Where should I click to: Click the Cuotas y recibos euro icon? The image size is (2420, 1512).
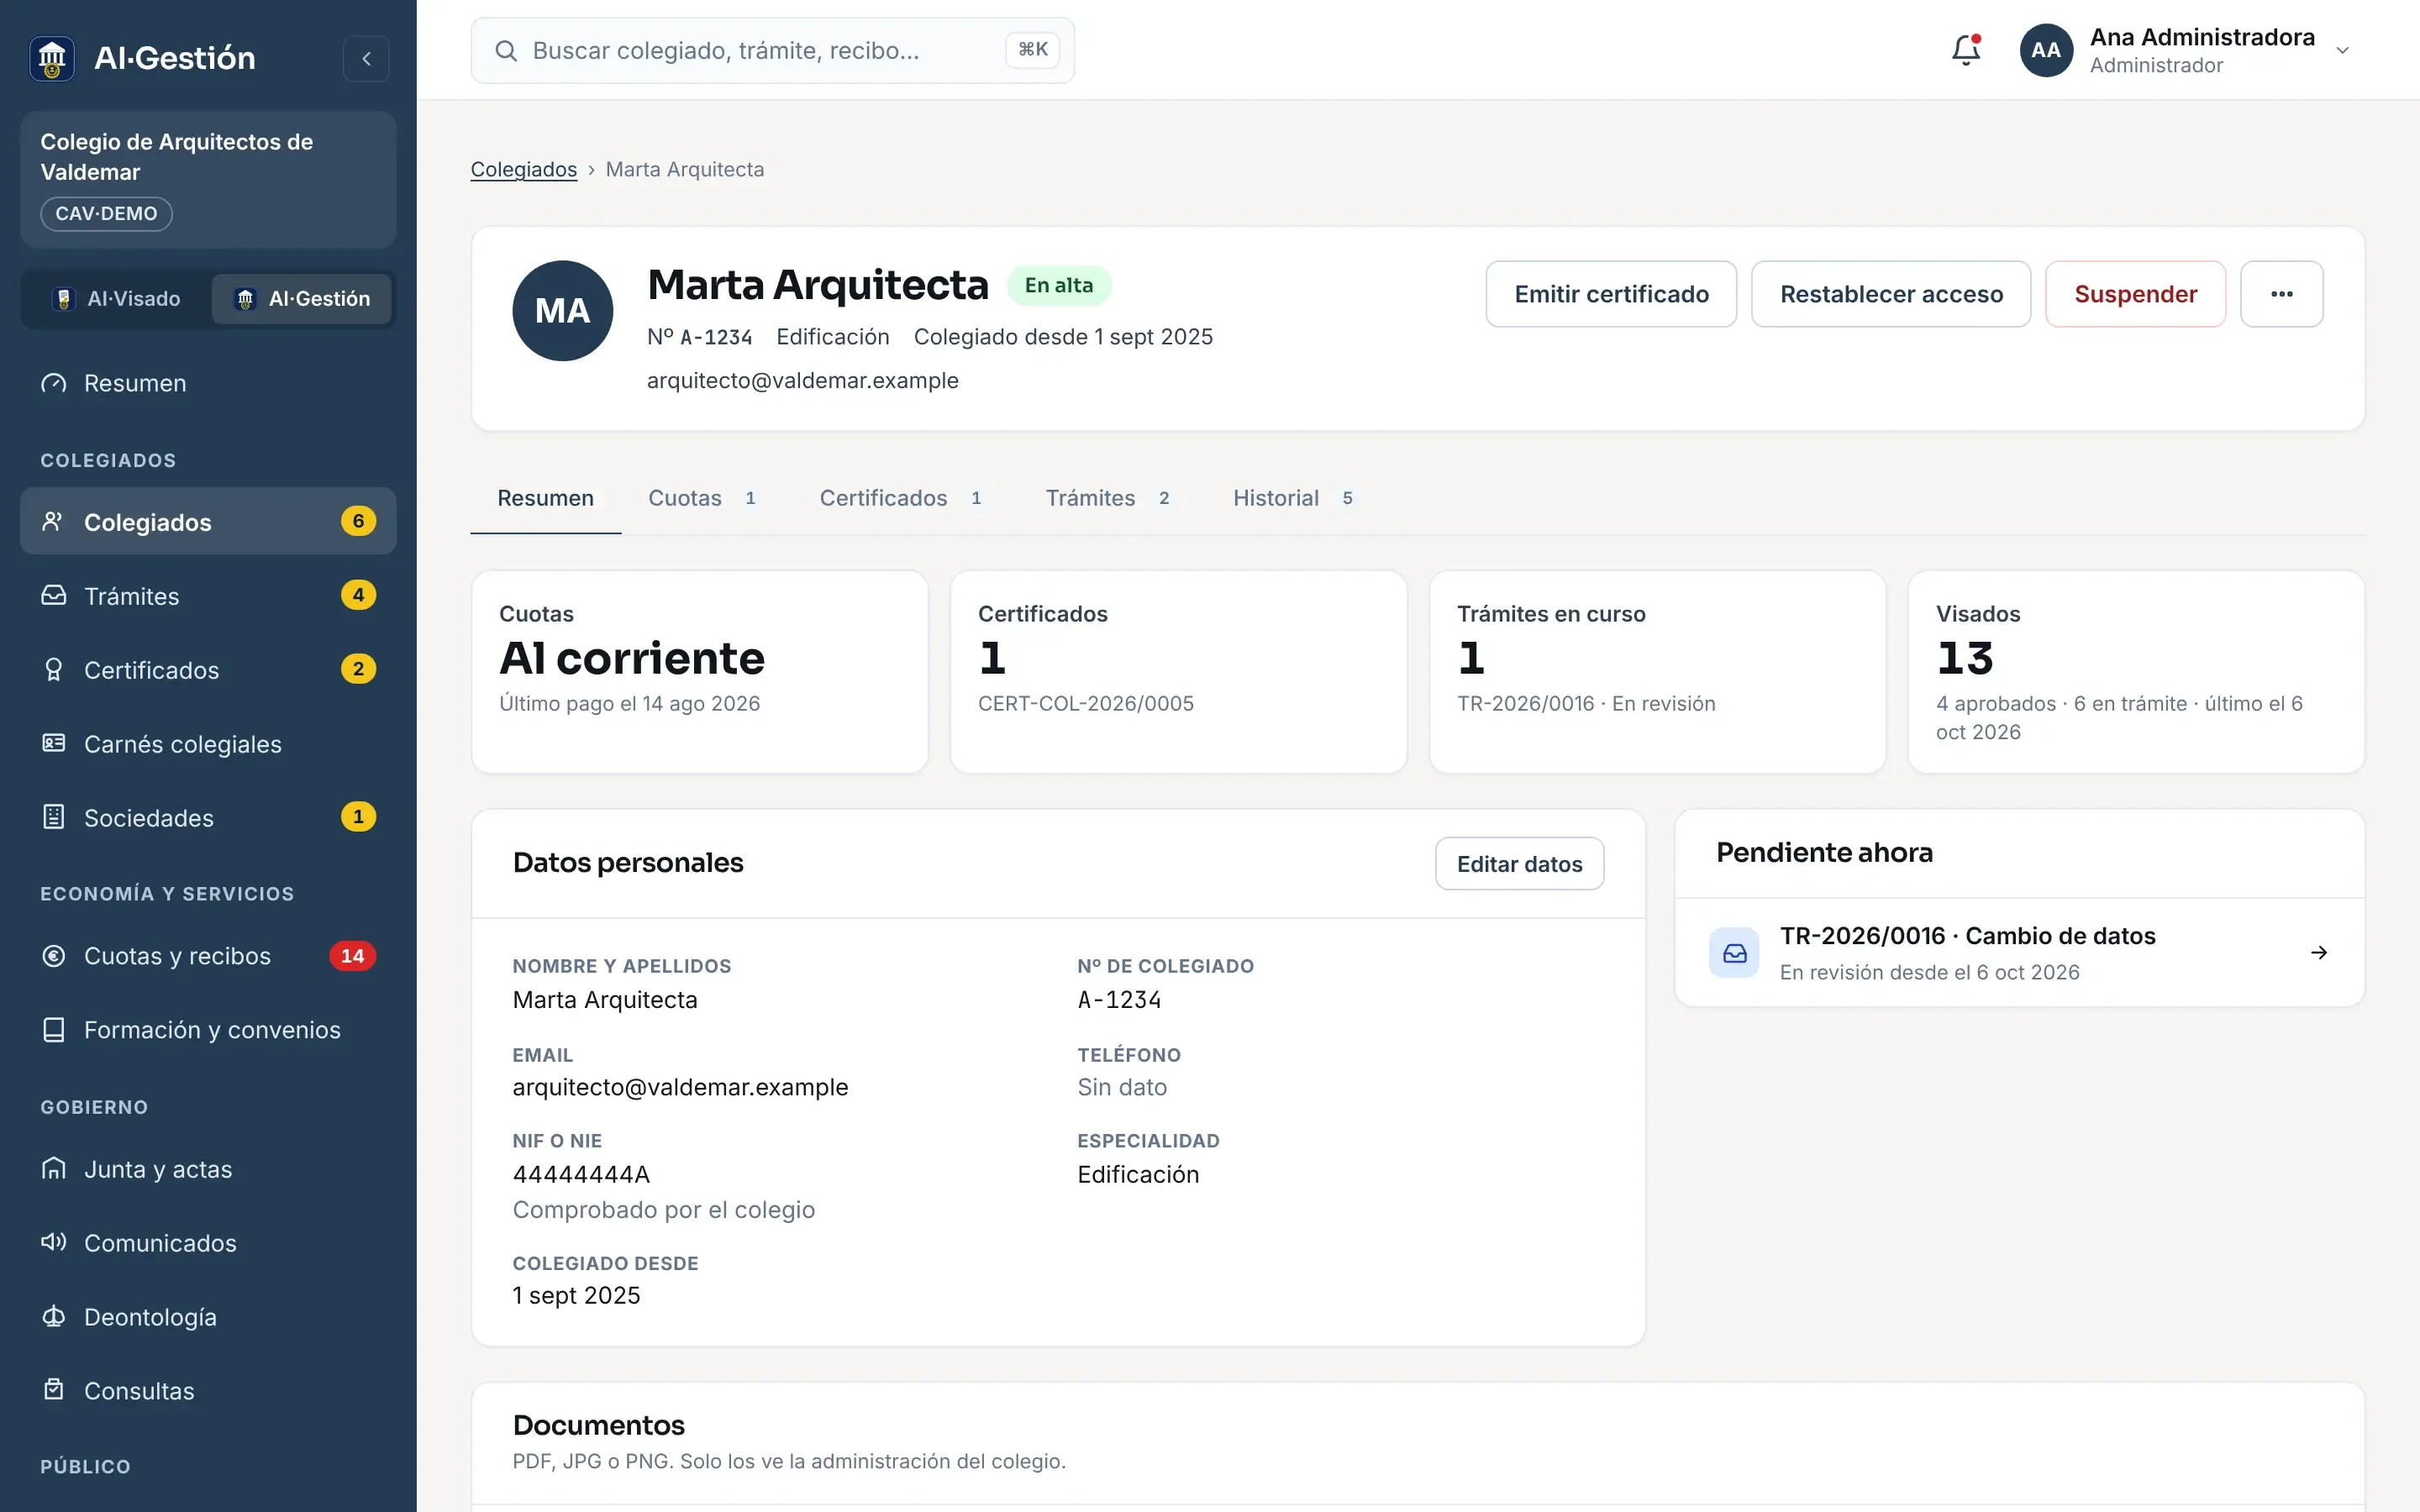pyautogui.click(x=53, y=956)
